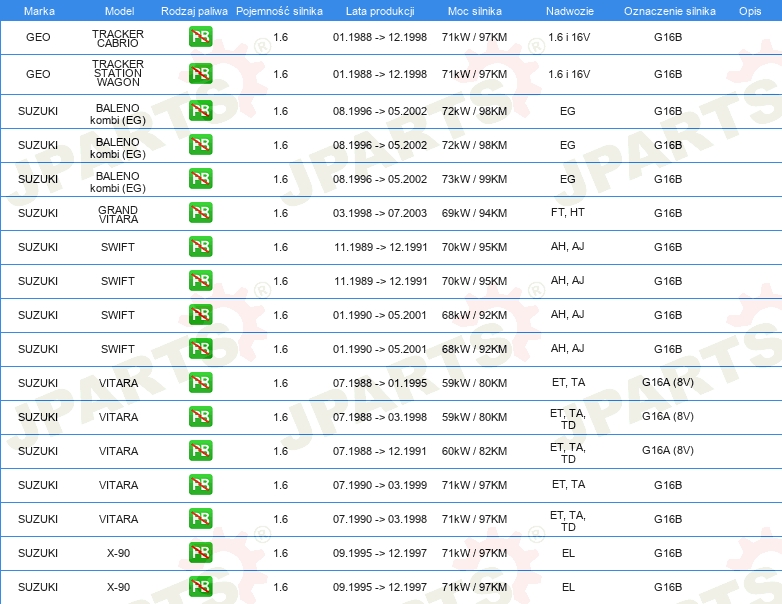Click the 69kW / 94KM power cell
This screenshot has height=604, width=782.
474,213
